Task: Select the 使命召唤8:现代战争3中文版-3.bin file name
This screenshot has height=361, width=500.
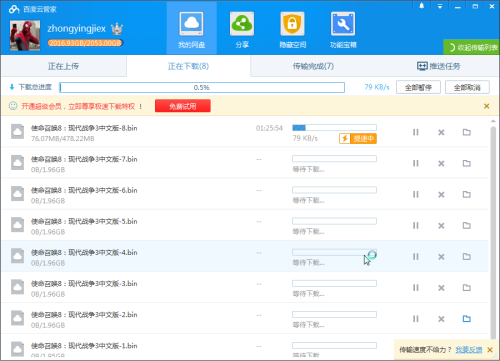Action: coord(84,284)
